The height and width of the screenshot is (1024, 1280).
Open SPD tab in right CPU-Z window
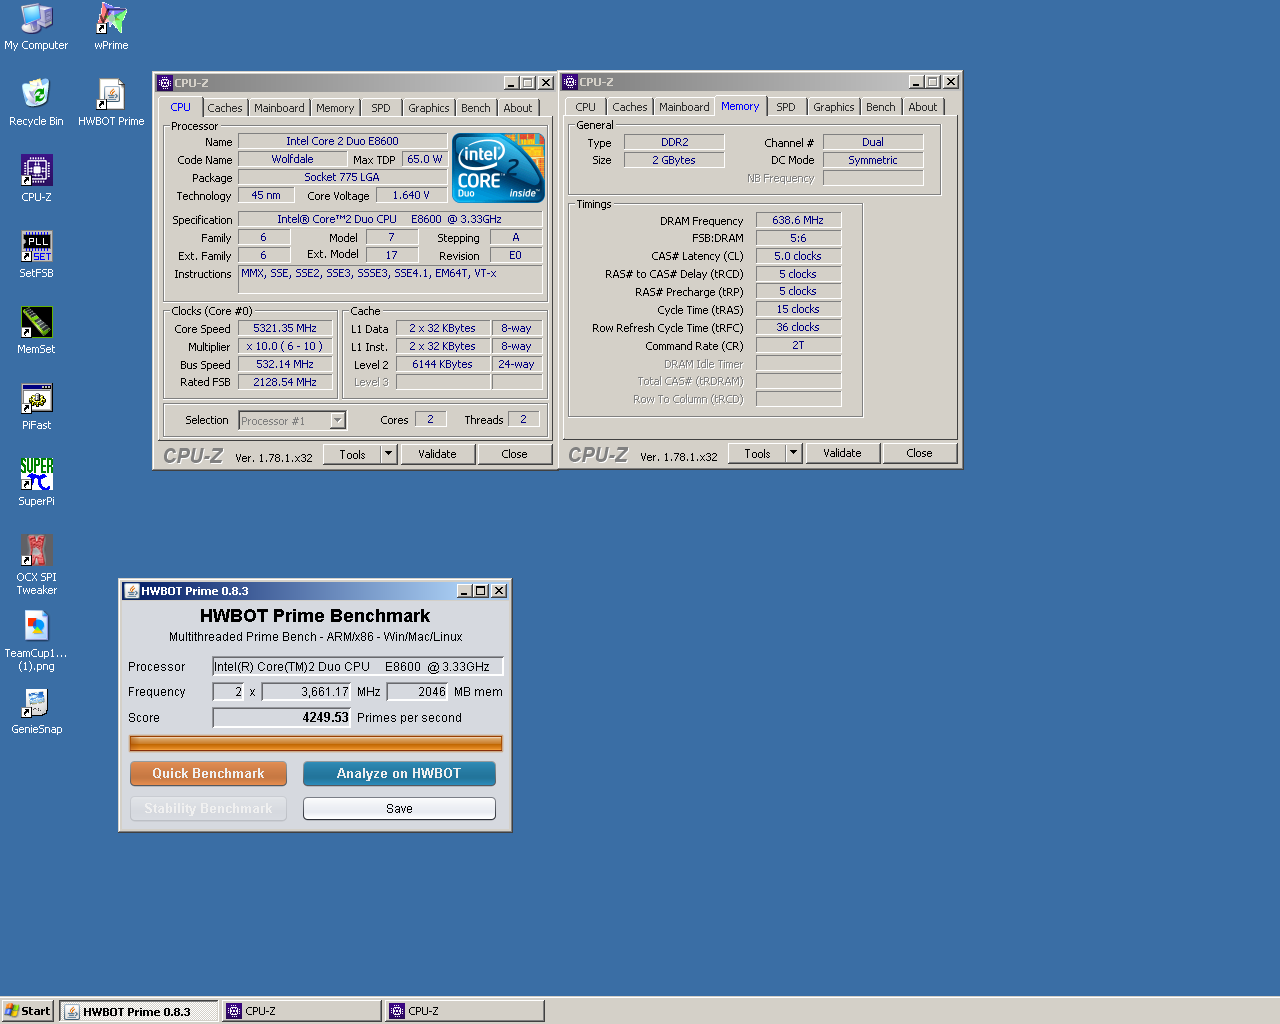click(786, 107)
